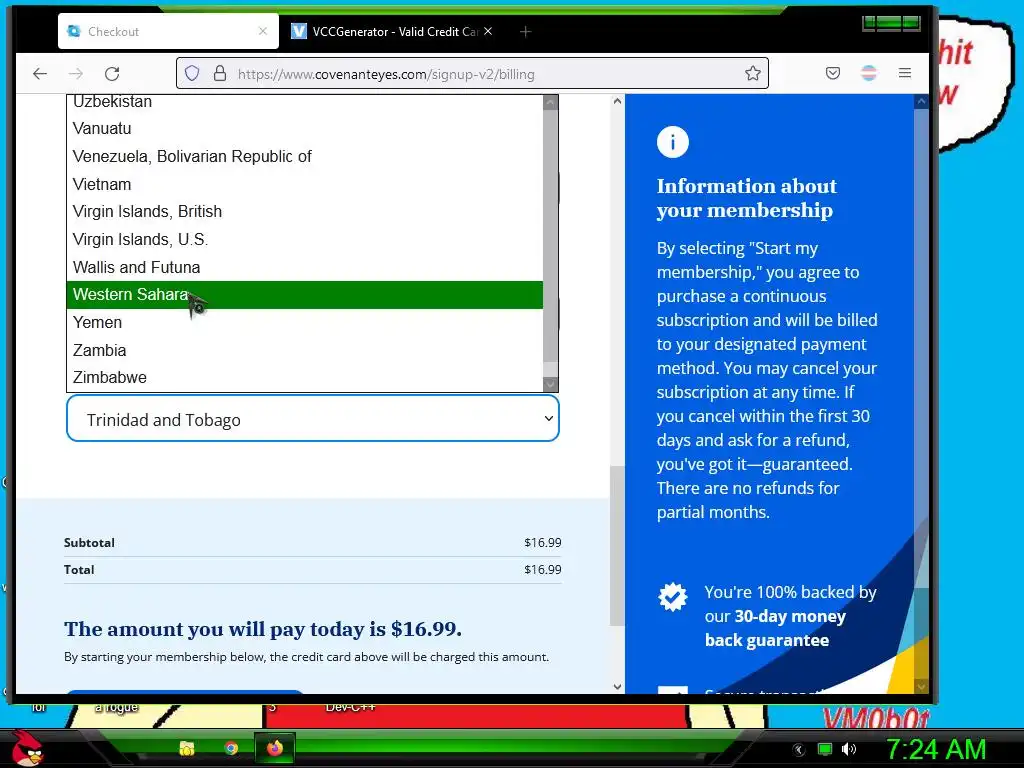Click the volume speaker tray icon

848,749
